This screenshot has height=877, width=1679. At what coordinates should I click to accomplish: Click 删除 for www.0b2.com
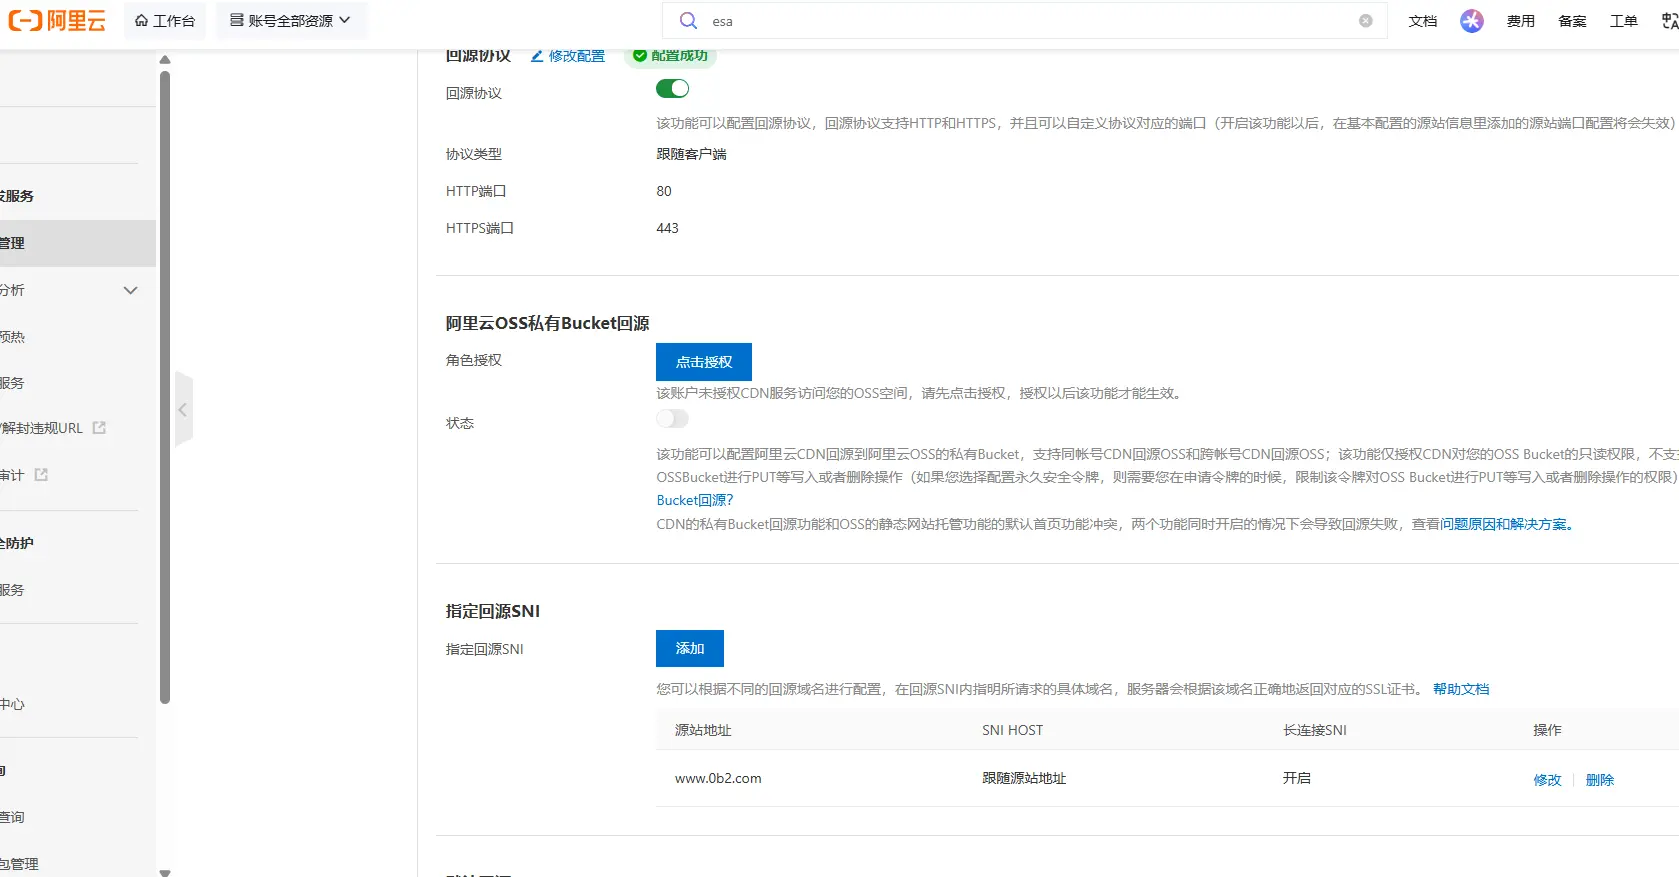click(x=1600, y=780)
